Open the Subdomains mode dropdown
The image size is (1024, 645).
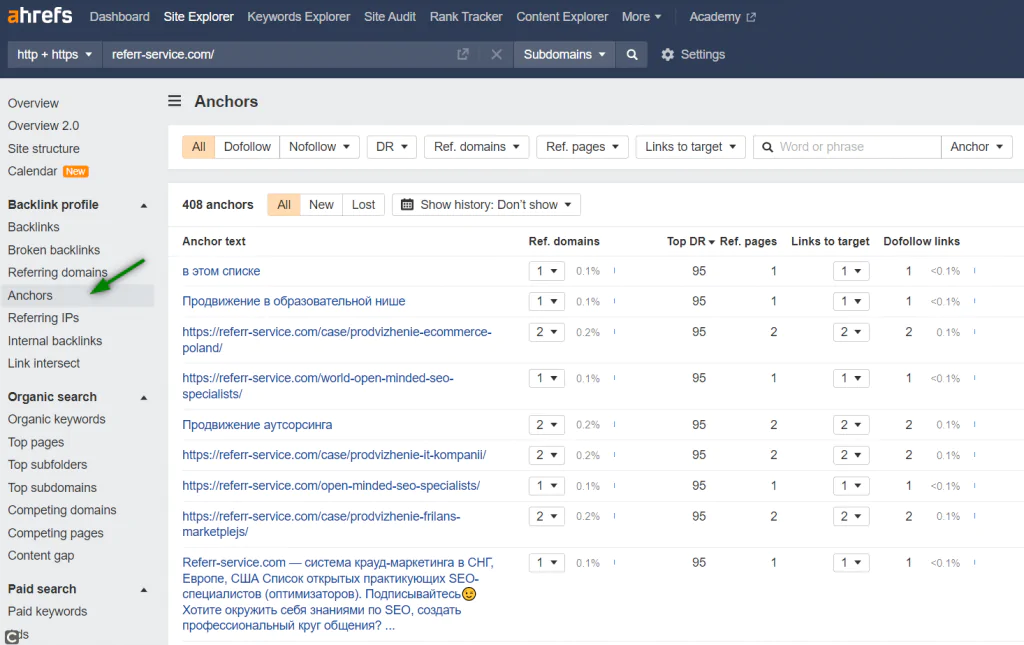point(564,54)
